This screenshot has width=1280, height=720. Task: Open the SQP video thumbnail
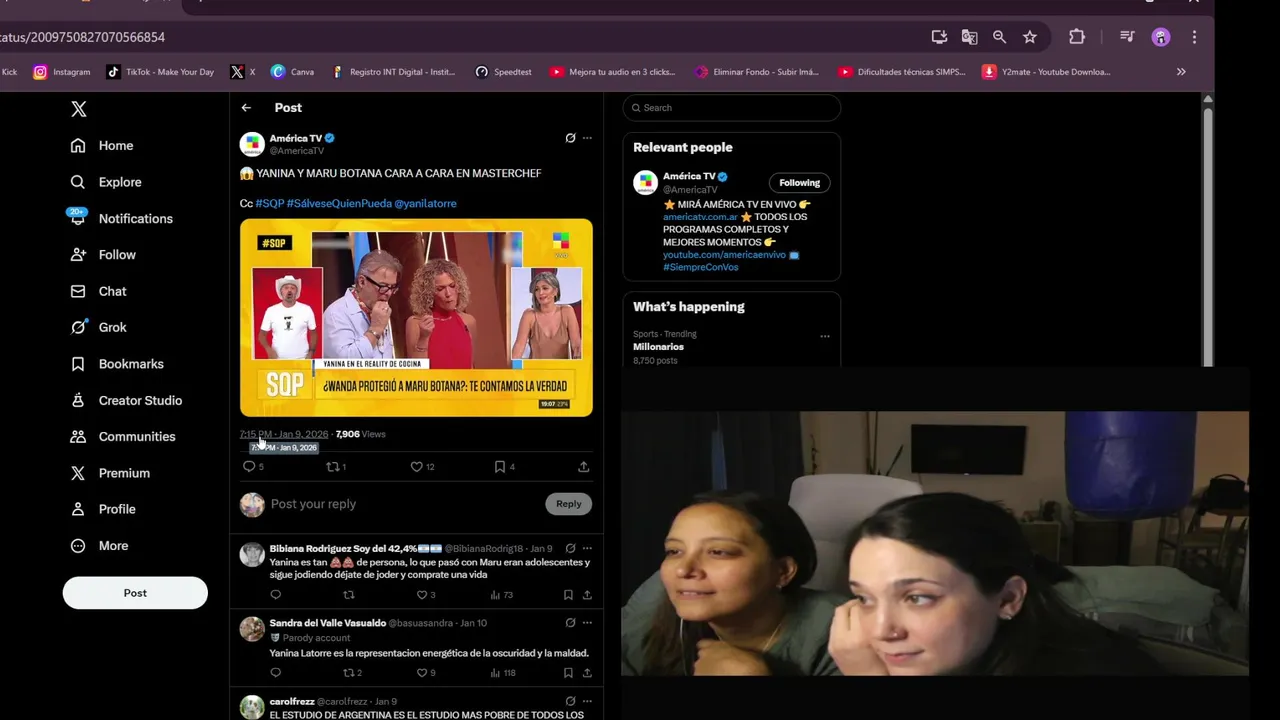point(416,317)
